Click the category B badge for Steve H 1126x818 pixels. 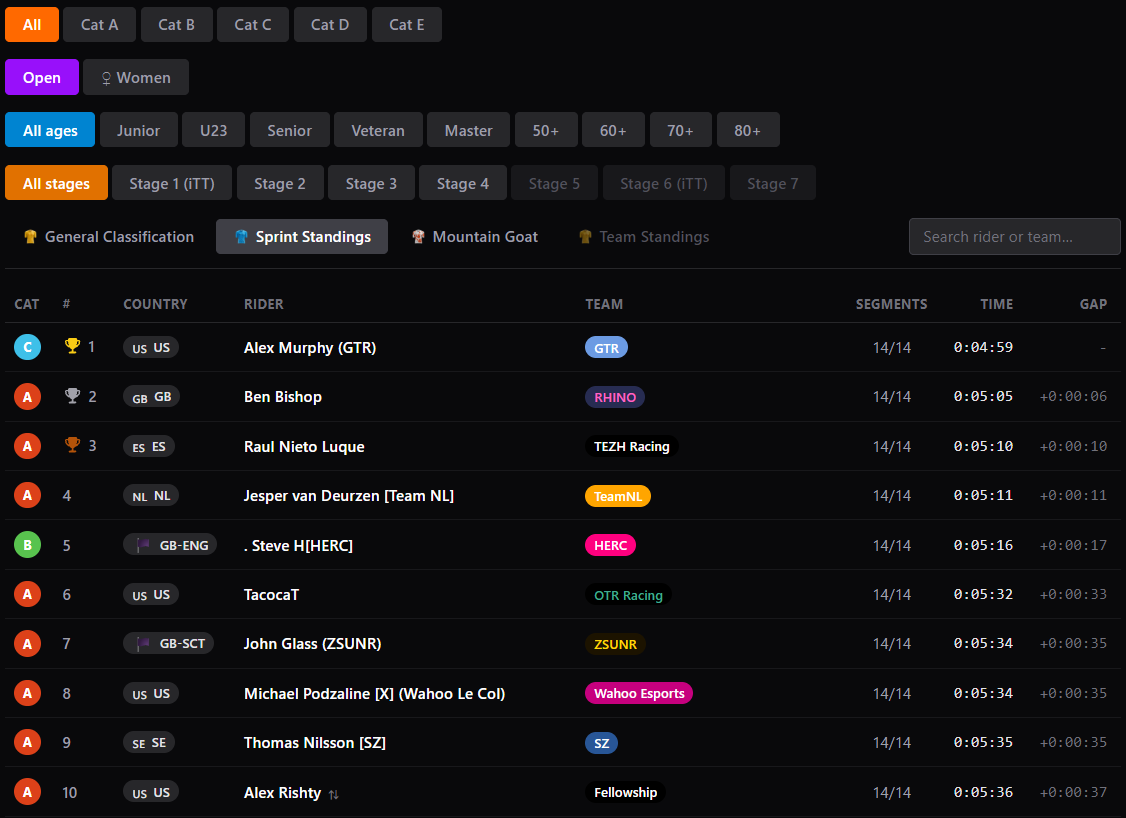[27, 545]
